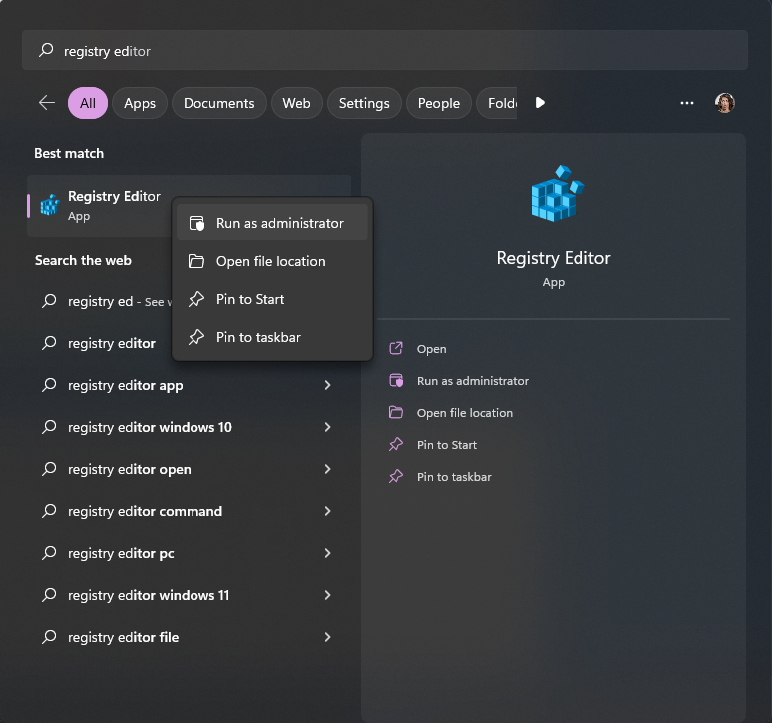Click the back arrow icon

coord(46,103)
